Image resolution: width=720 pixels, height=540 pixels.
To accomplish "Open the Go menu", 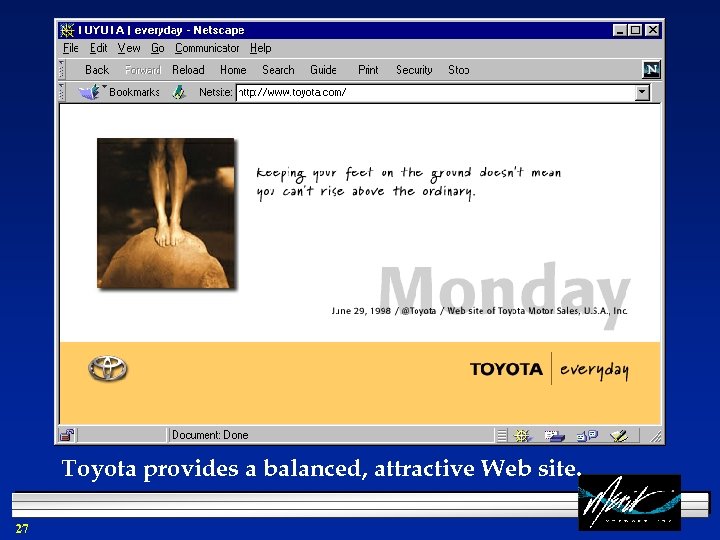I will click(158, 48).
